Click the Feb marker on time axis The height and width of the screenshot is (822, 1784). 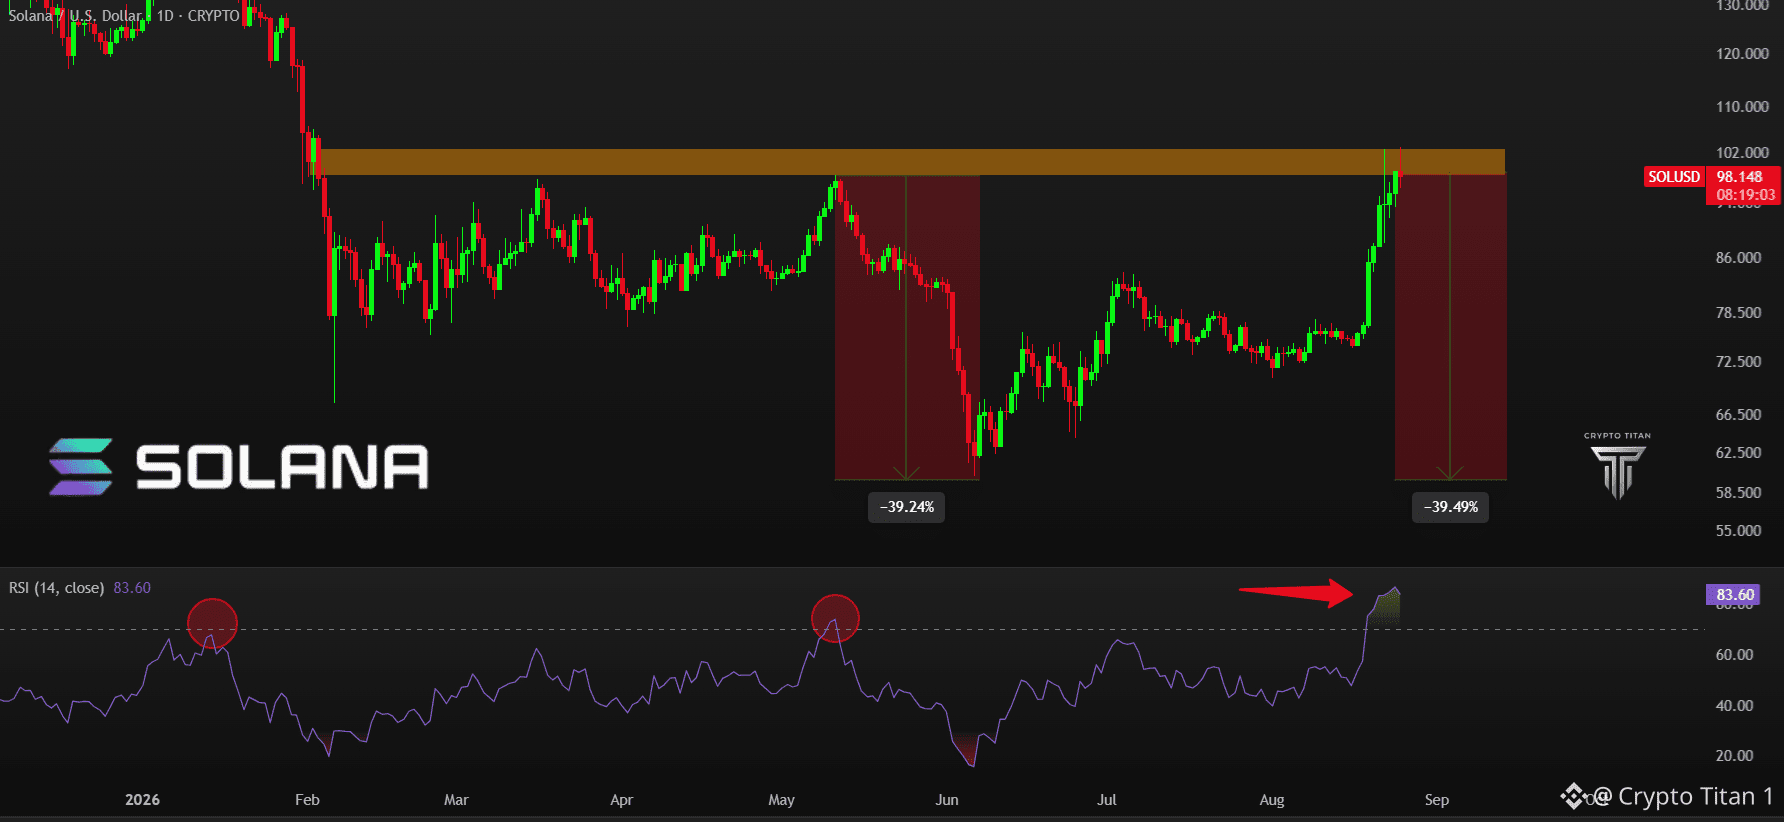(307, 800)
